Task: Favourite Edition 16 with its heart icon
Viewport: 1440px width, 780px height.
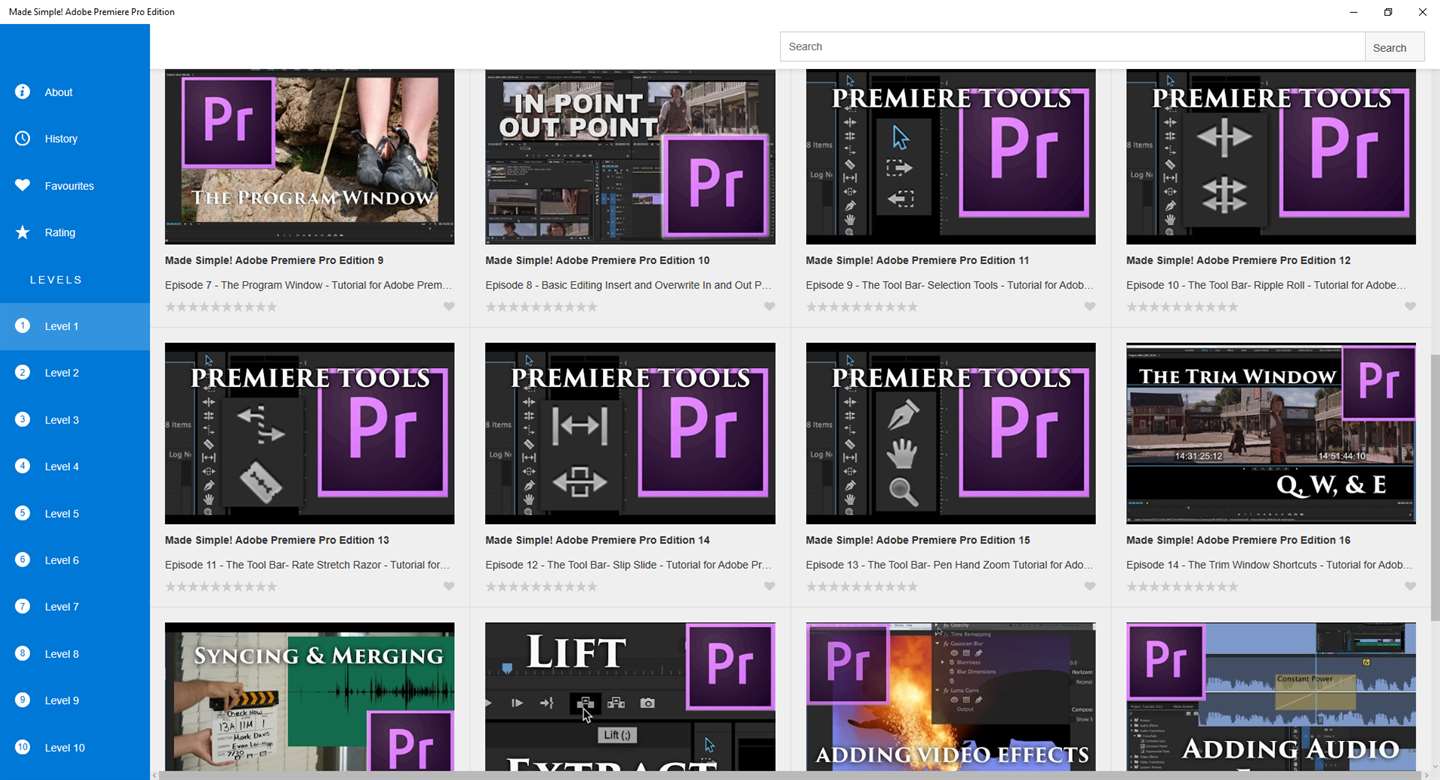Action: tap(1410, 587)
